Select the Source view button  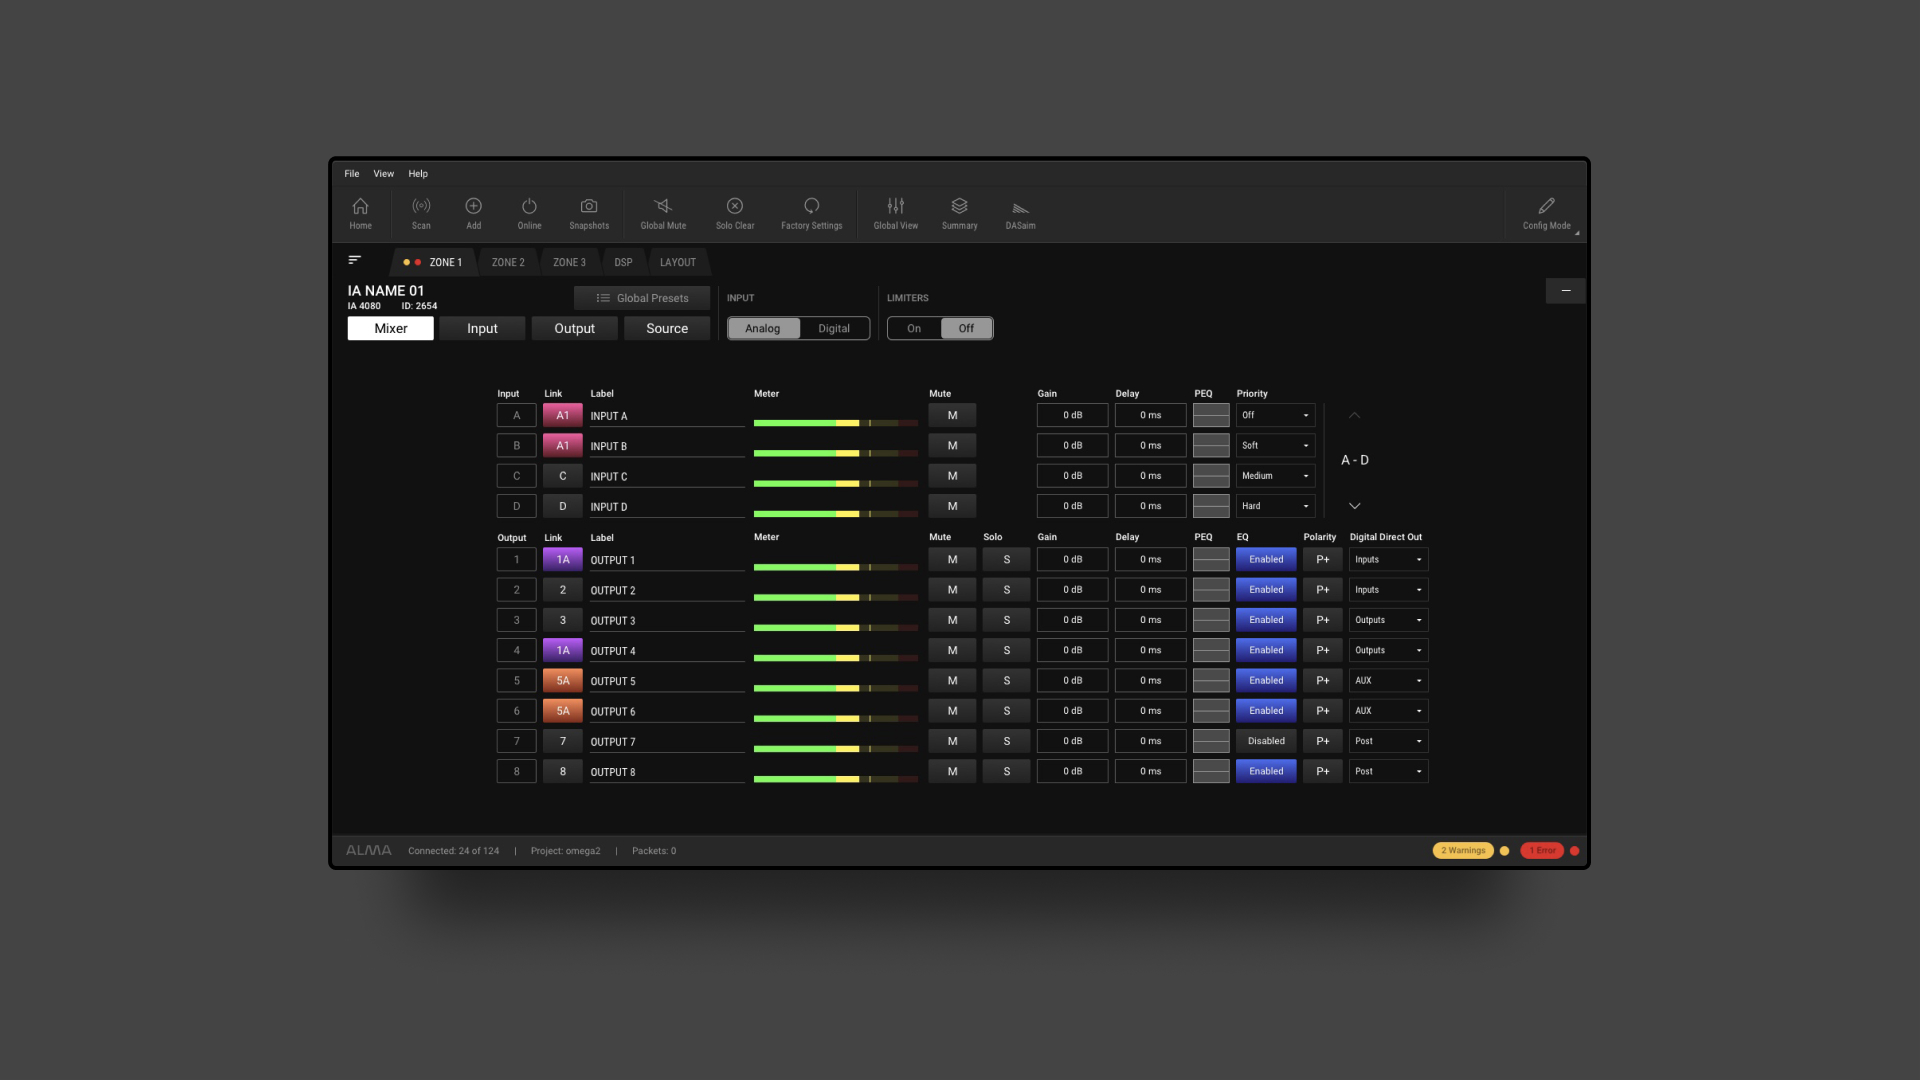pos(667,328)
